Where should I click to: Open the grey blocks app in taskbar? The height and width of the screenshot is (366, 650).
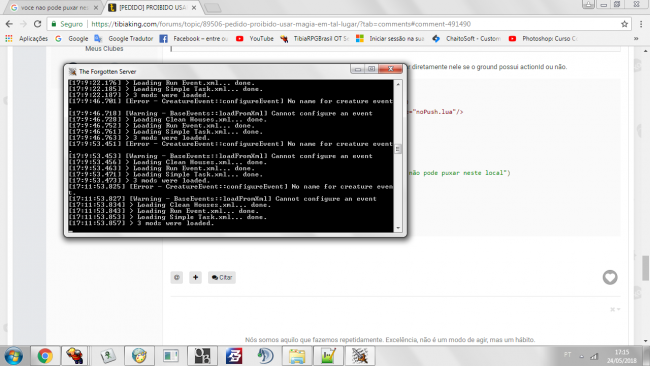202,356
